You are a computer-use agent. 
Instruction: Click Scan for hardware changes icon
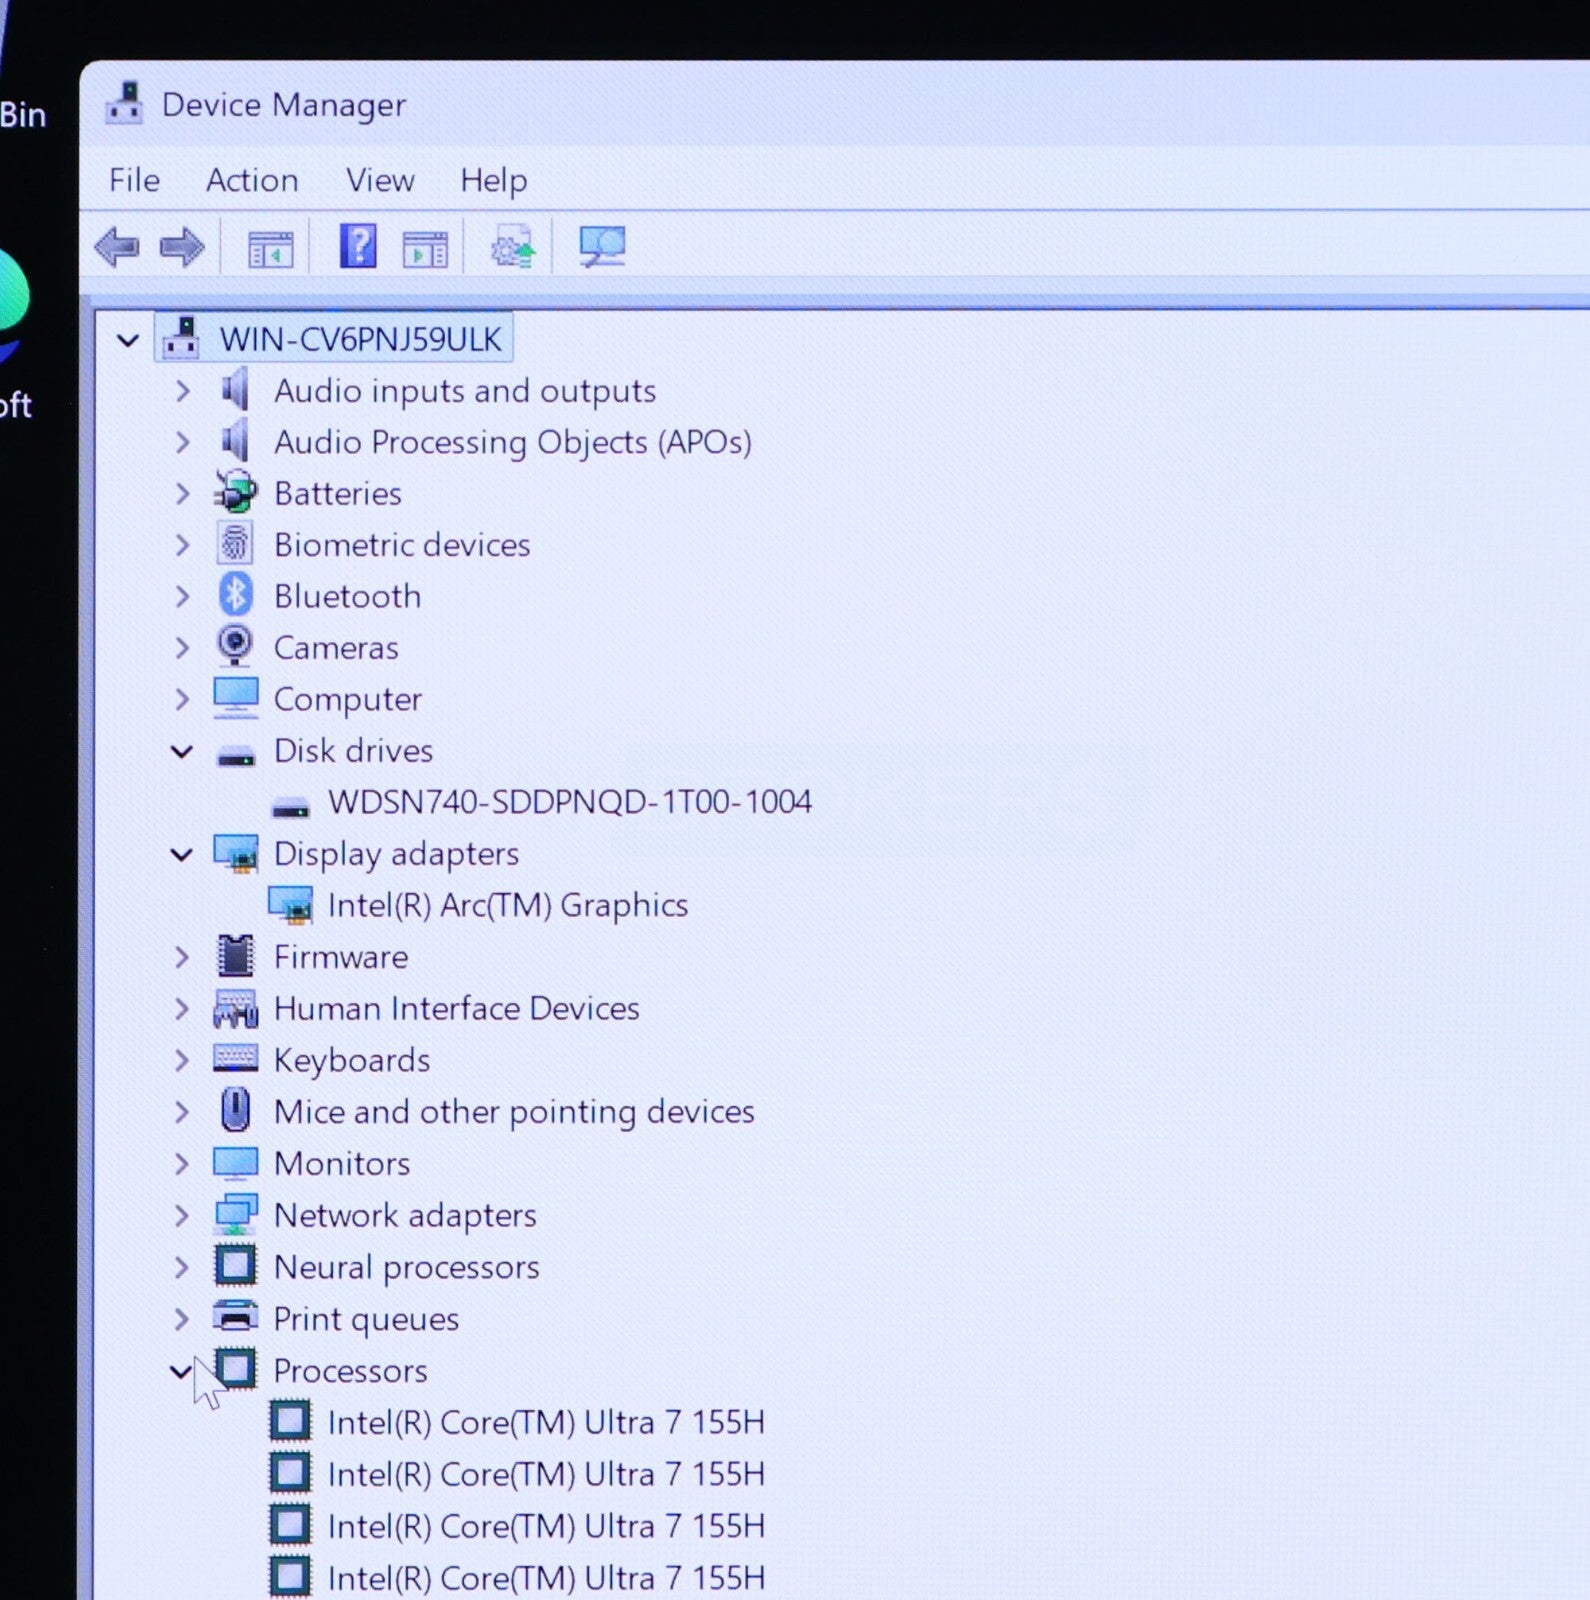click(602, 246)
